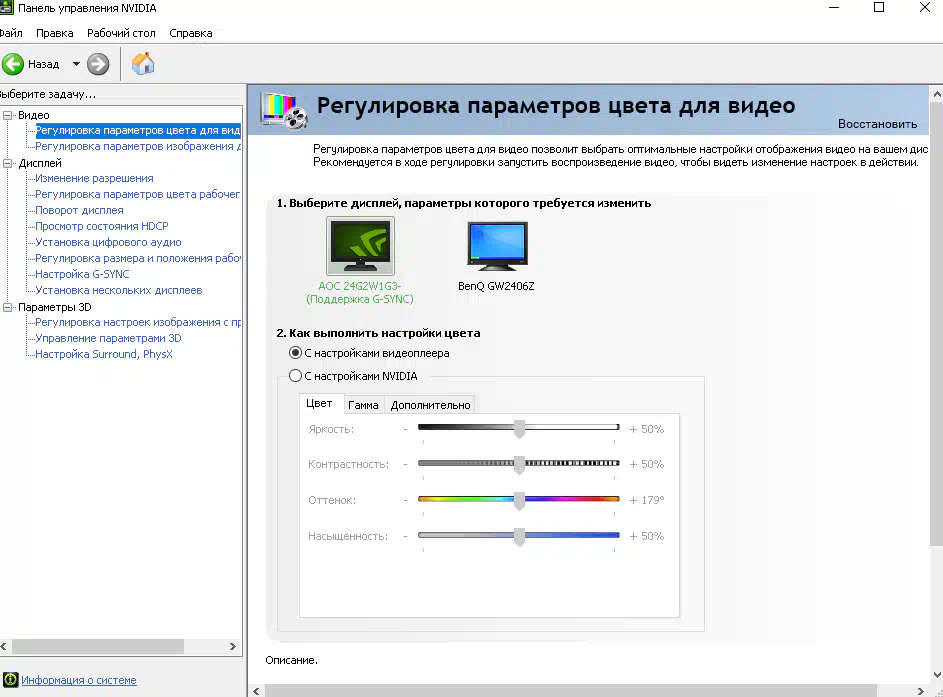The height and width of the screenshot is (697, 943).
Task: Switch to the 'Дополнительно' tab
Action: point(431,405)
